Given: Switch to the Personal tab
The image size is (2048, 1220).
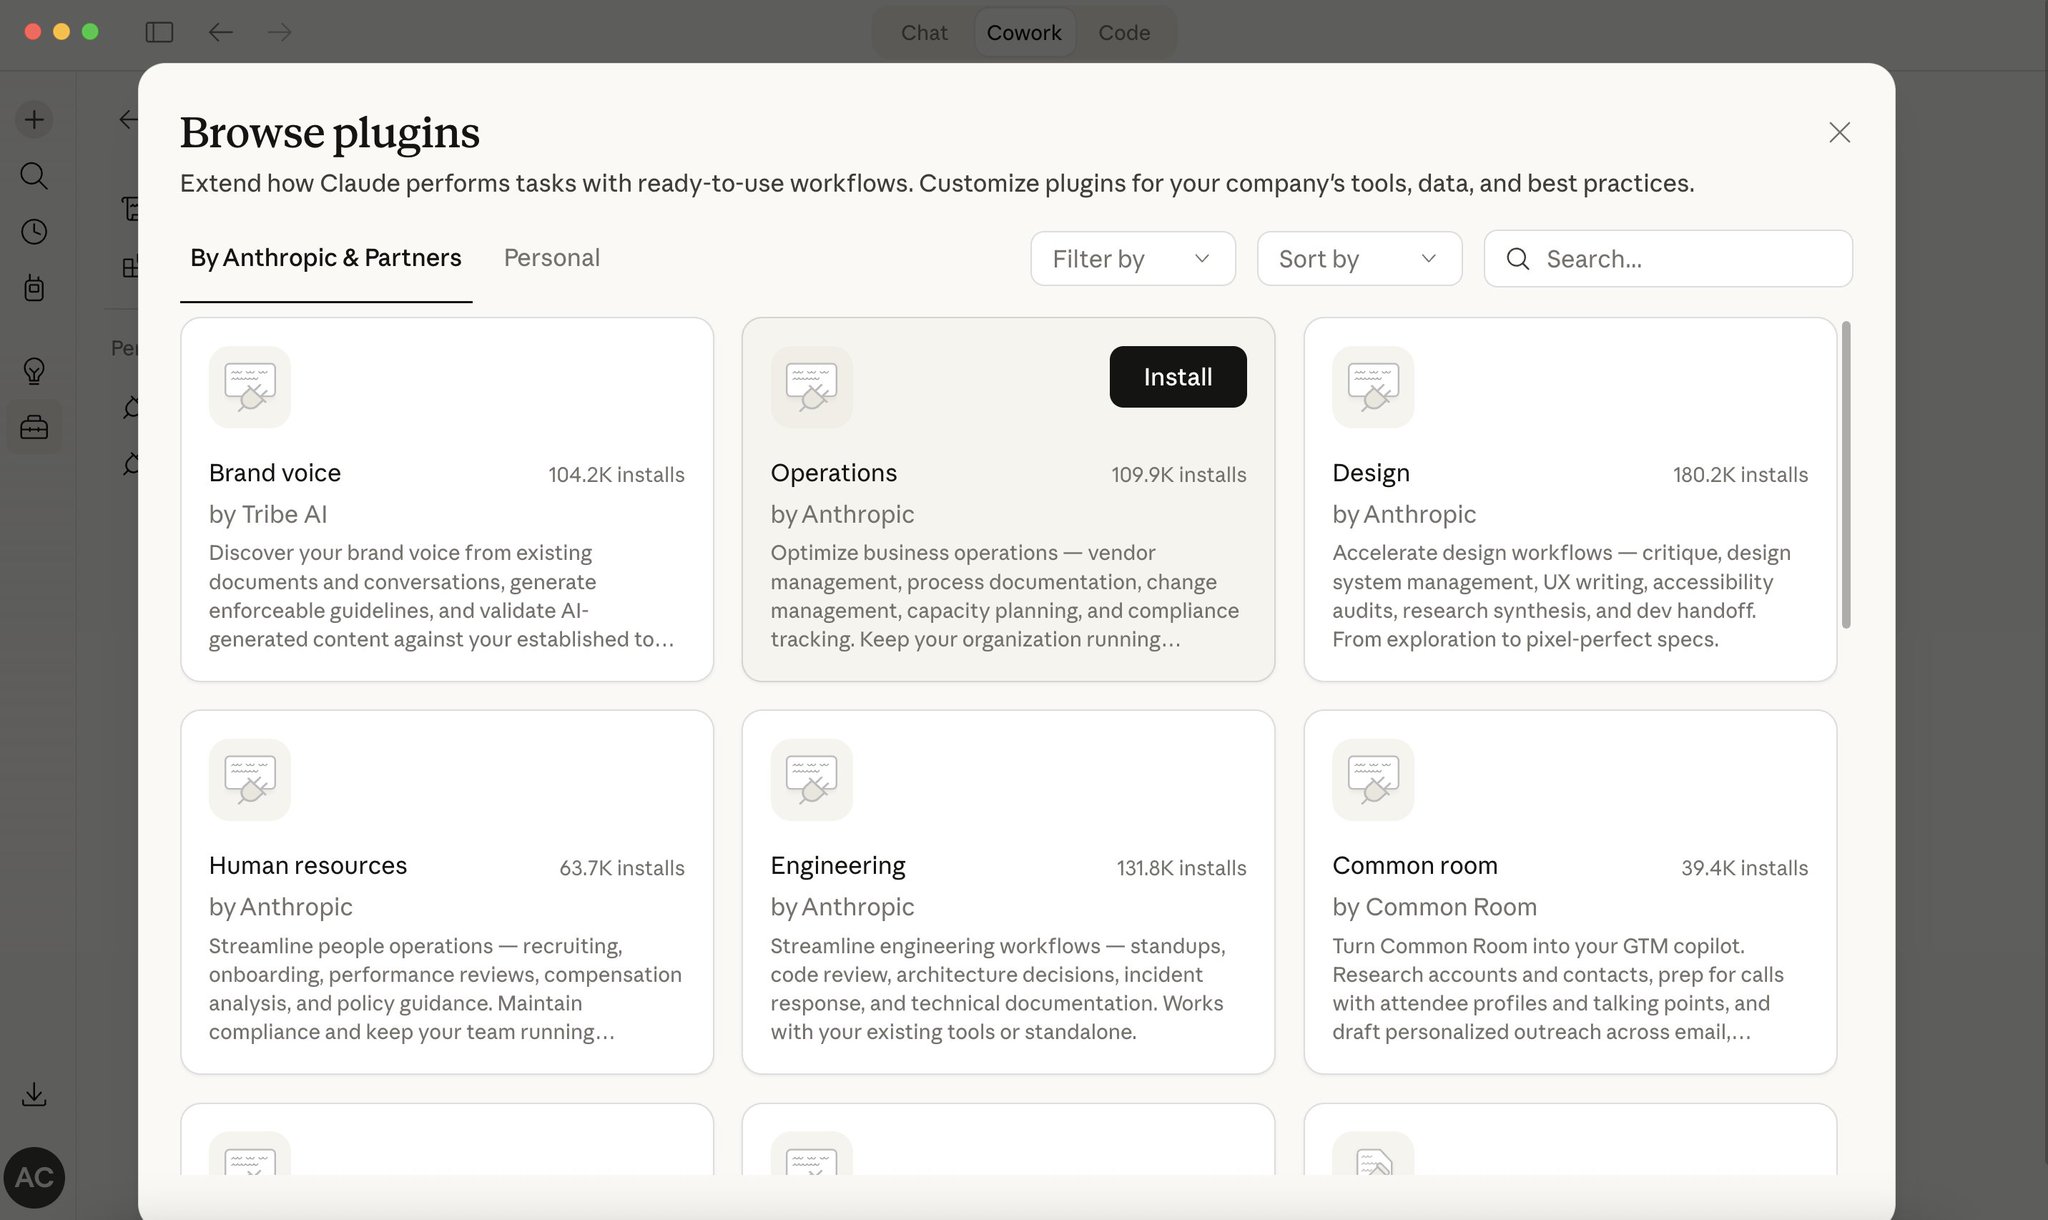Looking at the screenshot, I should click(552, 258).
